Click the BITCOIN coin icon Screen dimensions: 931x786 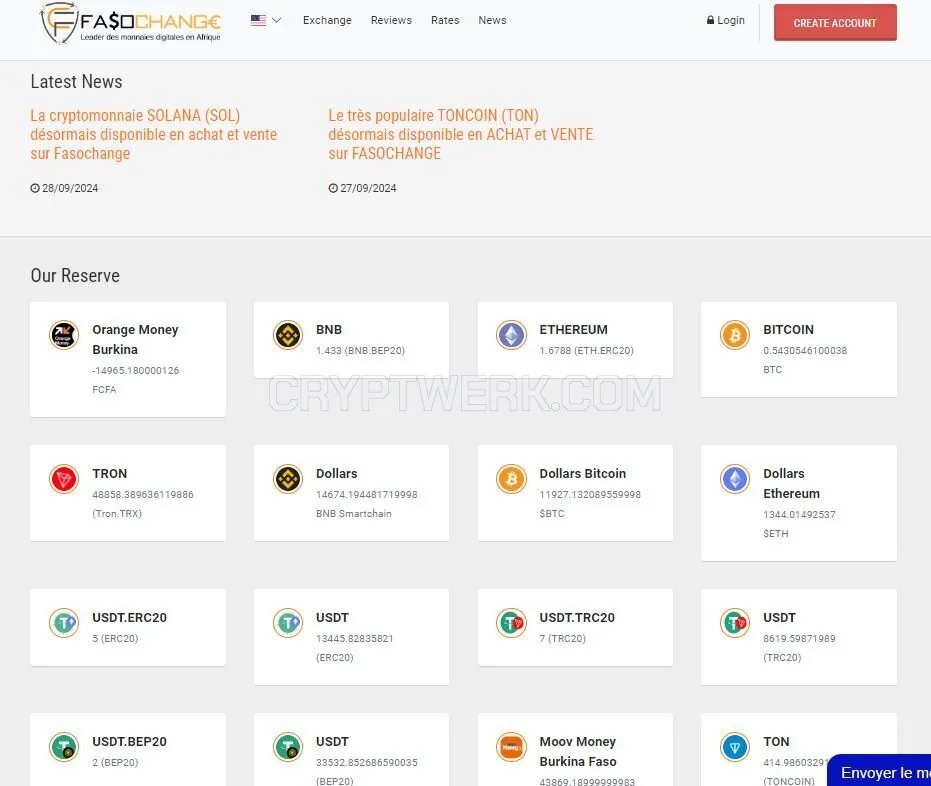735,335
